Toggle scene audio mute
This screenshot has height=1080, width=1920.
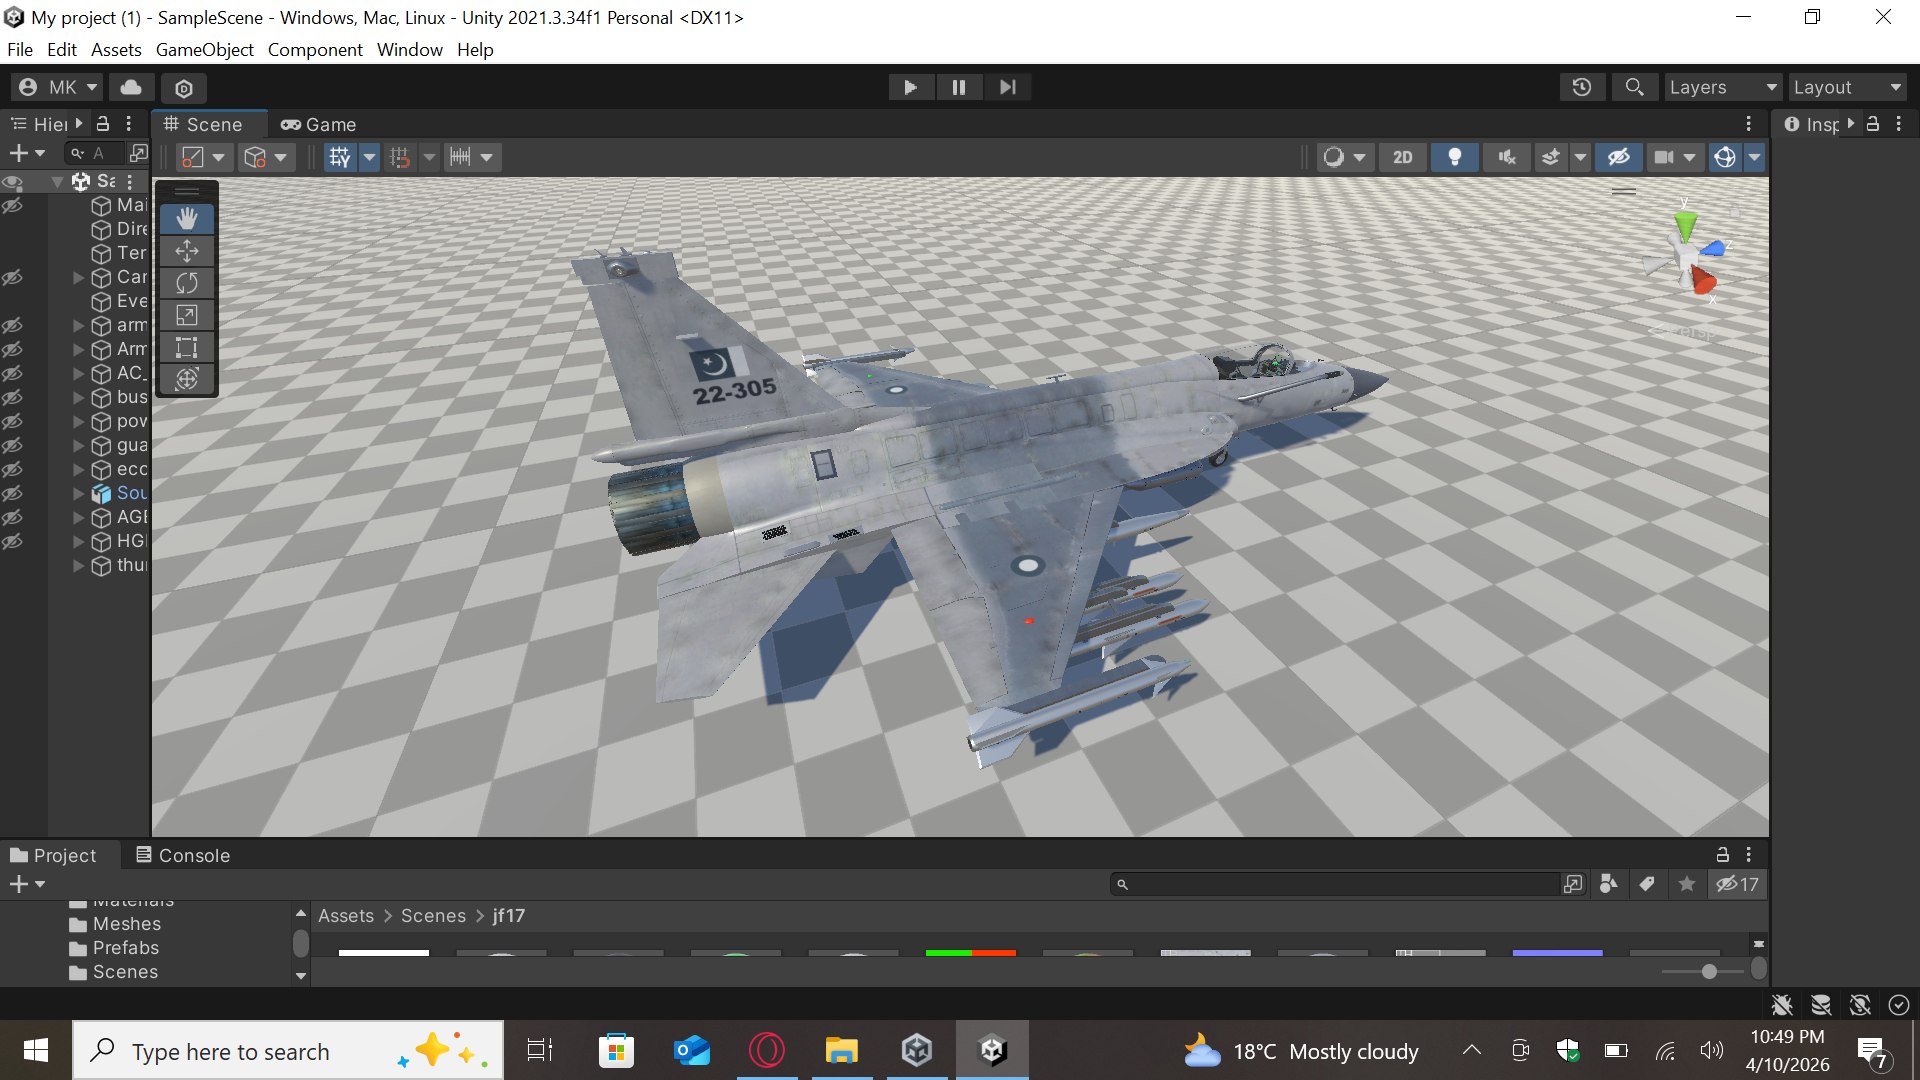[1507, 157]
